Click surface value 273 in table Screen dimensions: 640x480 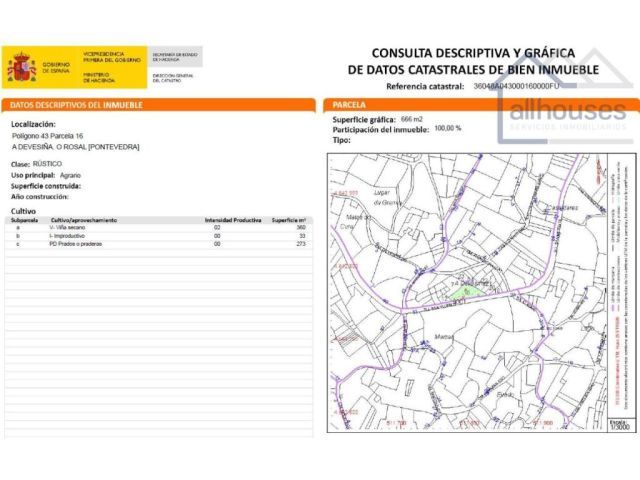301,244
